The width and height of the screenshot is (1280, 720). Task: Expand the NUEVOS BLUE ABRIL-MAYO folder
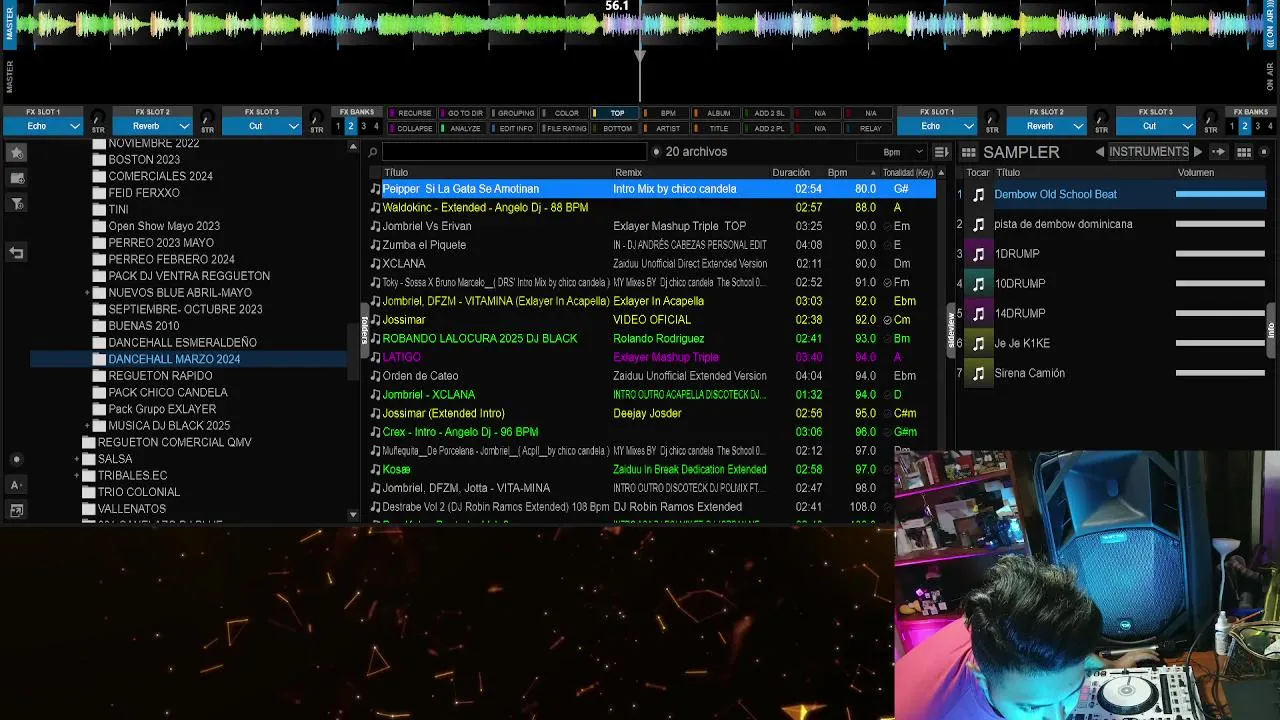(x=88, y=293)
